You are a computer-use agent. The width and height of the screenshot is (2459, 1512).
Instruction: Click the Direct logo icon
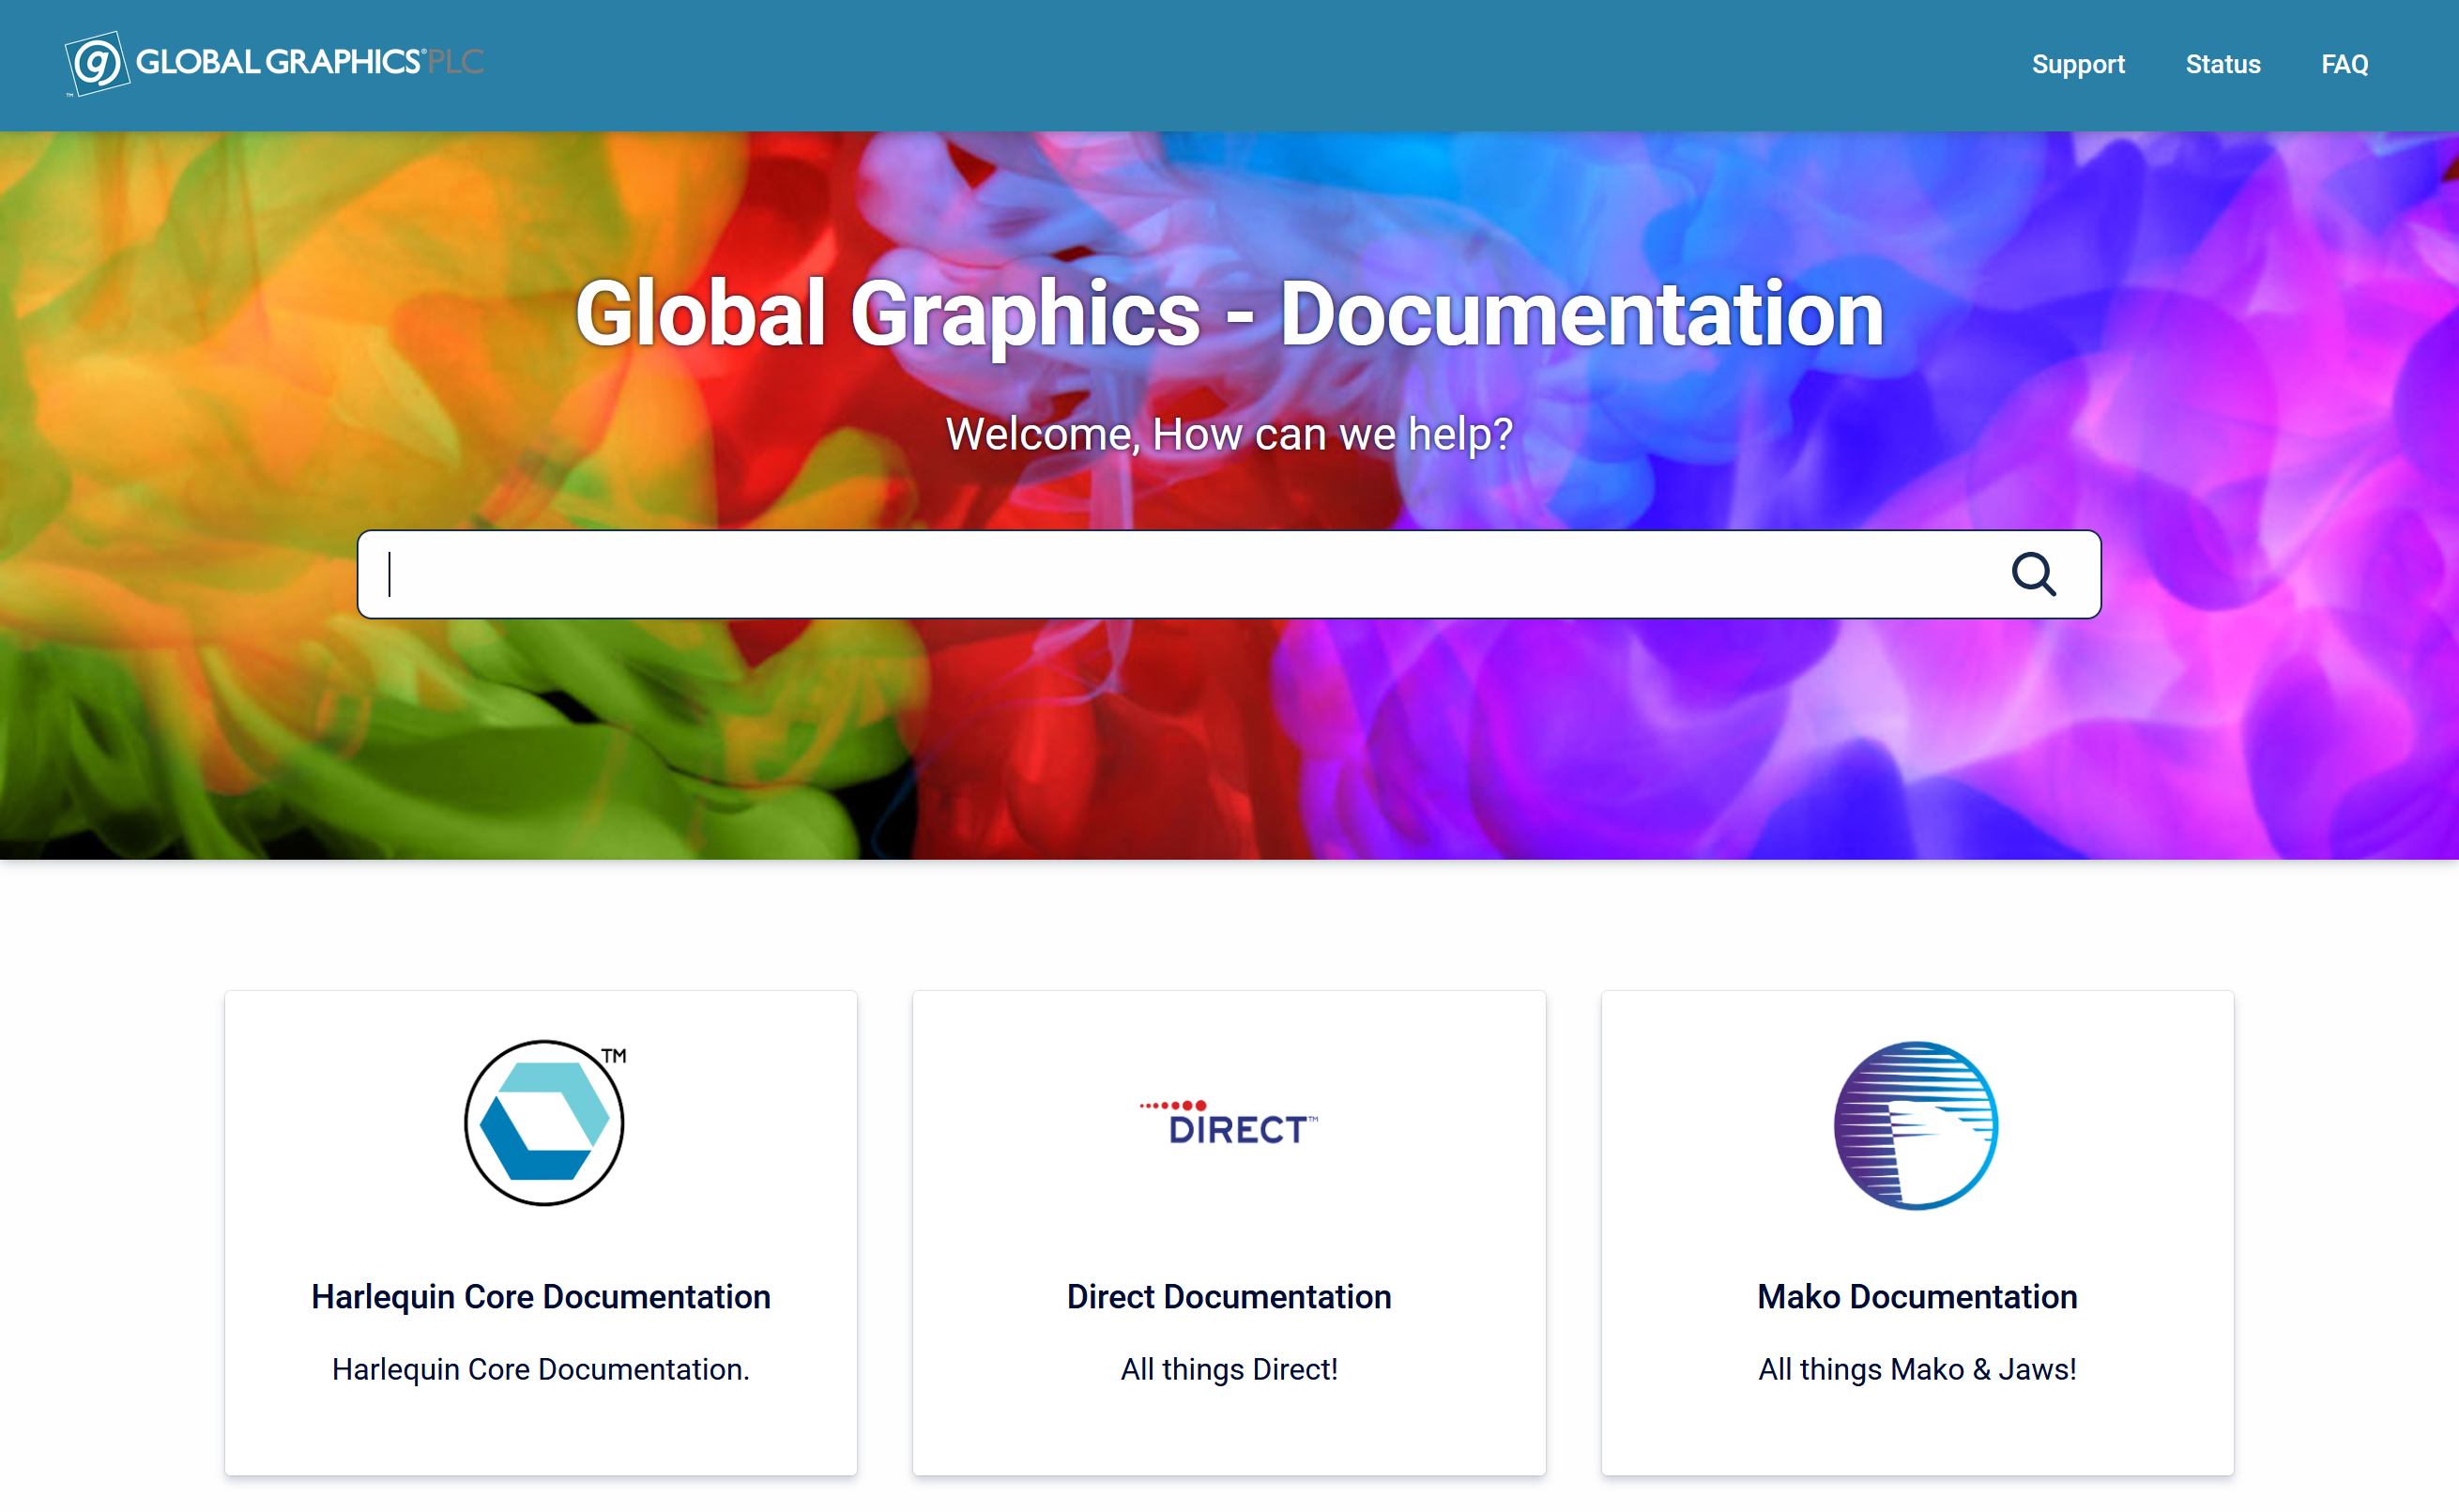(1229, 1123)
